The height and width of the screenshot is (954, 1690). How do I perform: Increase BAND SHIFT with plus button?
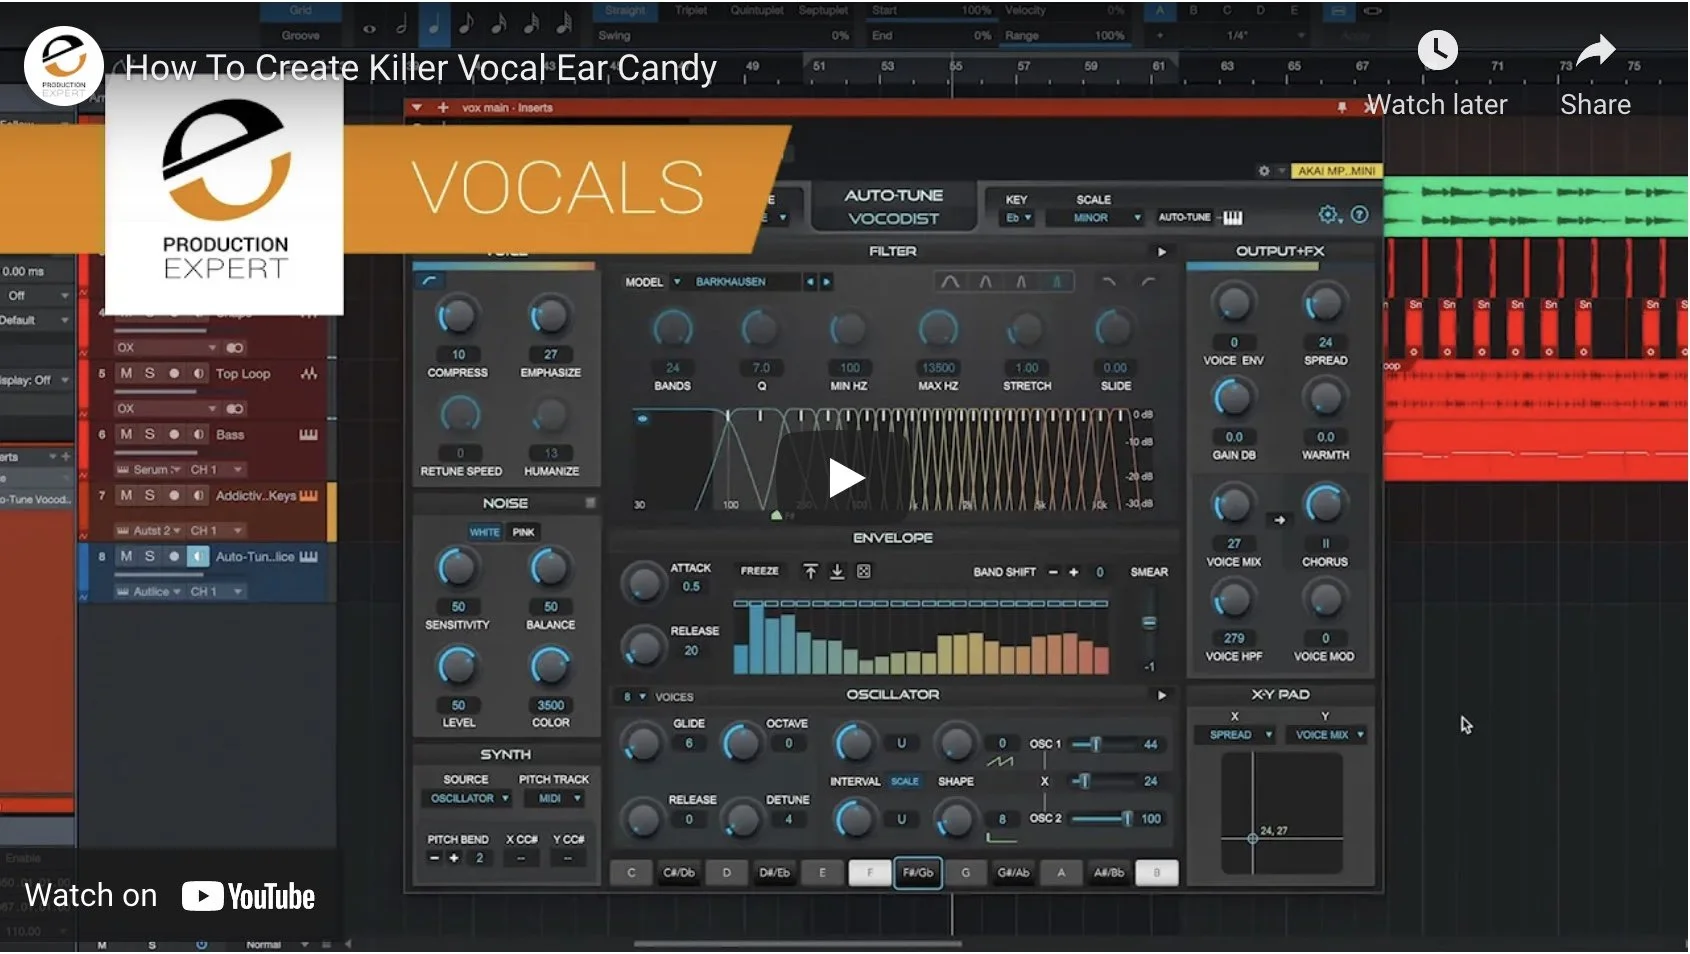[x=1074, y=573]
